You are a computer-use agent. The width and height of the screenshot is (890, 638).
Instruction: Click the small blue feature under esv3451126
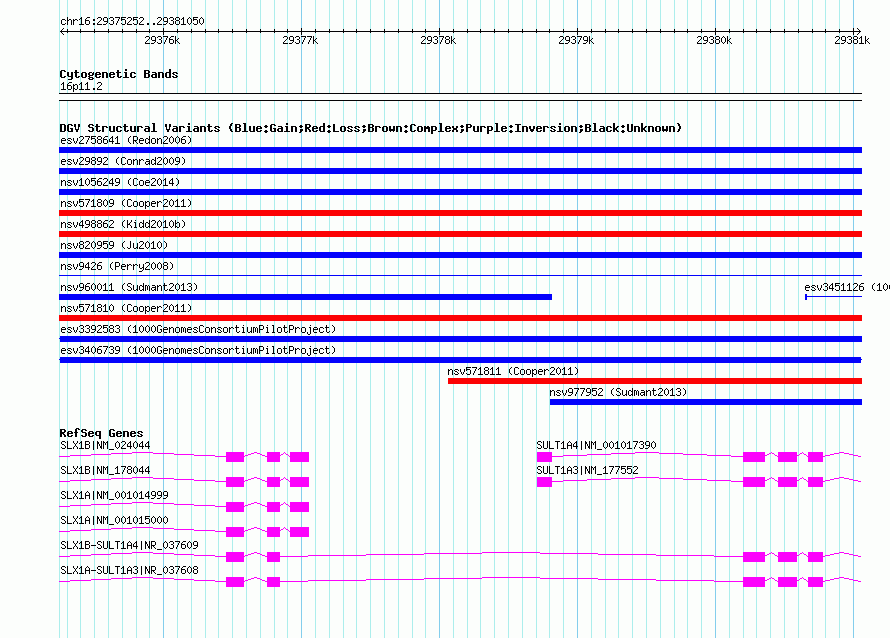click(x=833, y=297)
